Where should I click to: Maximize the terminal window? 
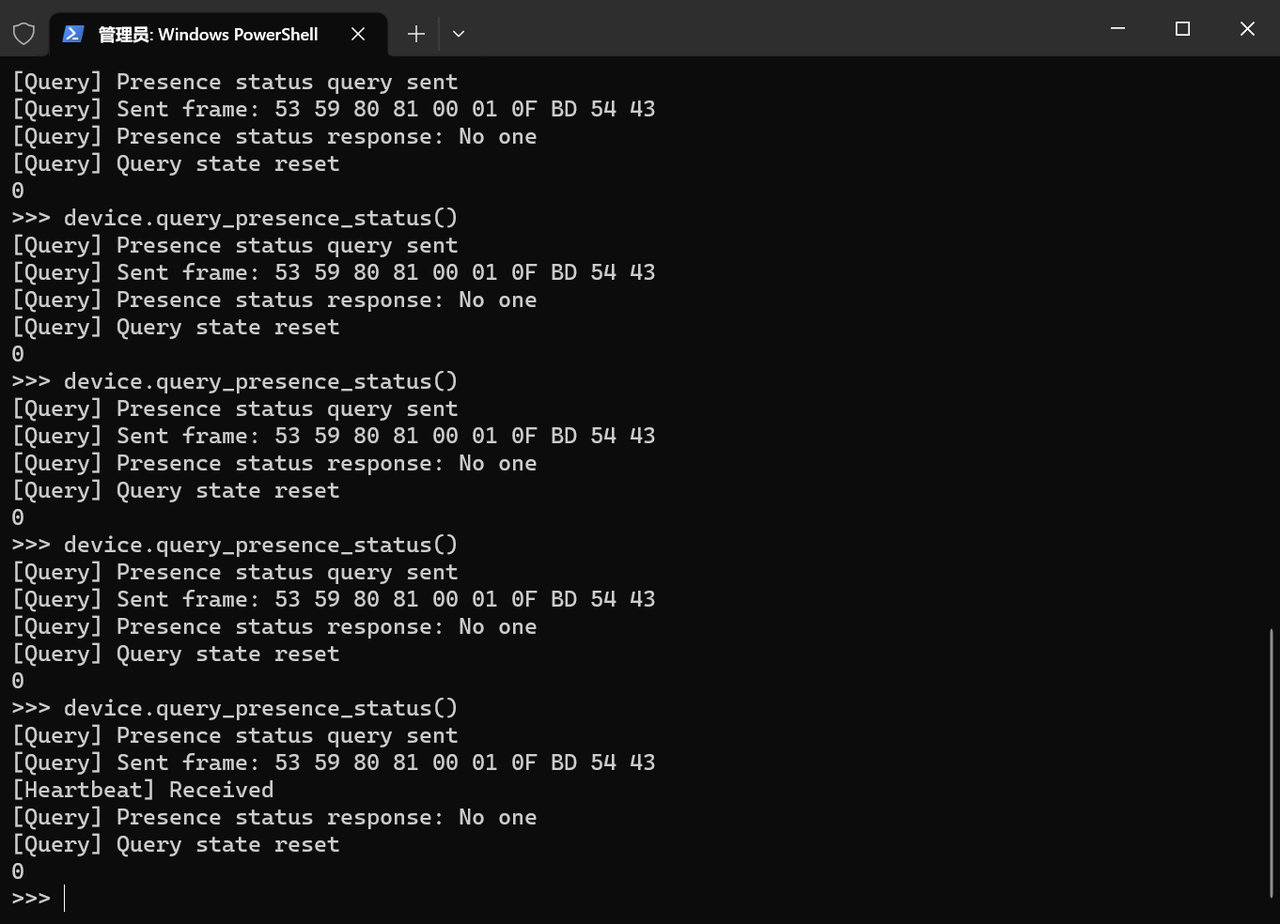pos(1182,29)
